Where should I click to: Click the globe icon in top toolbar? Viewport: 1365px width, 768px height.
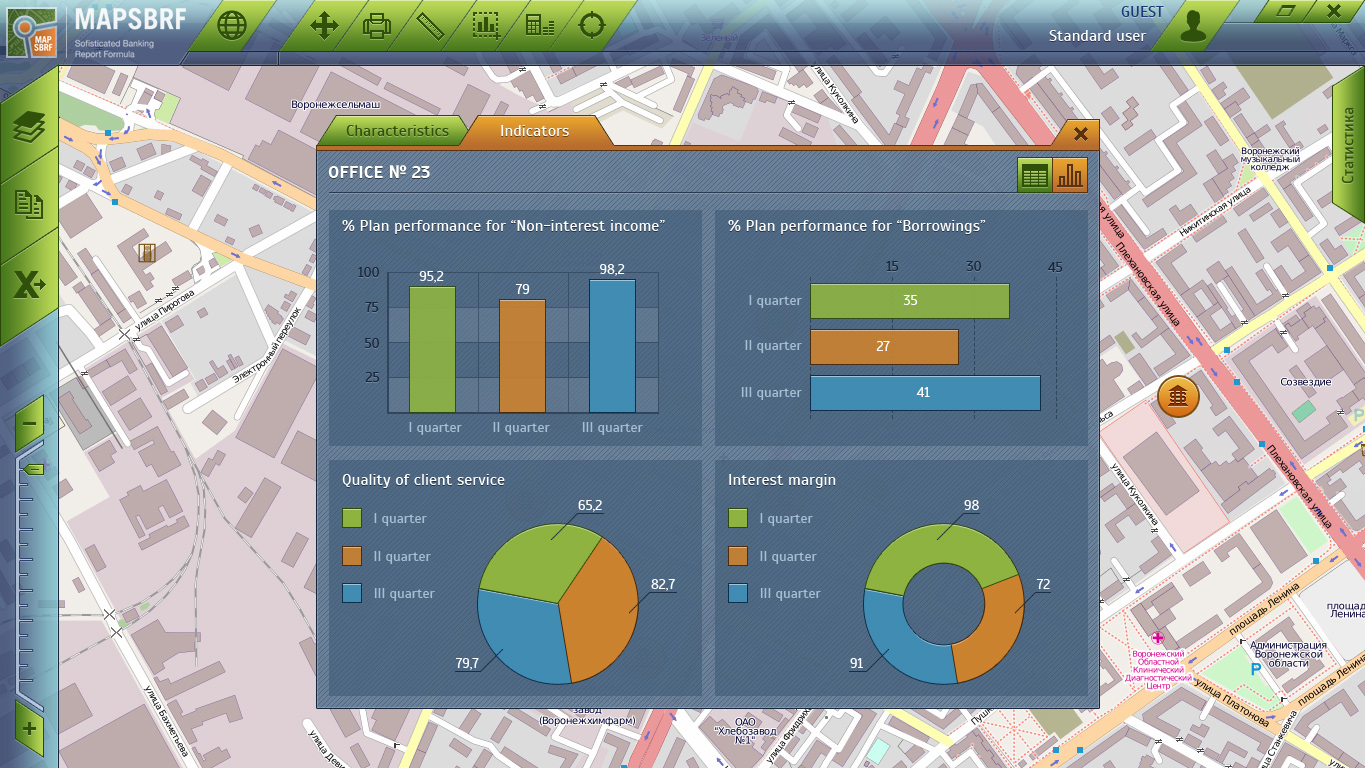click(231, 26)
